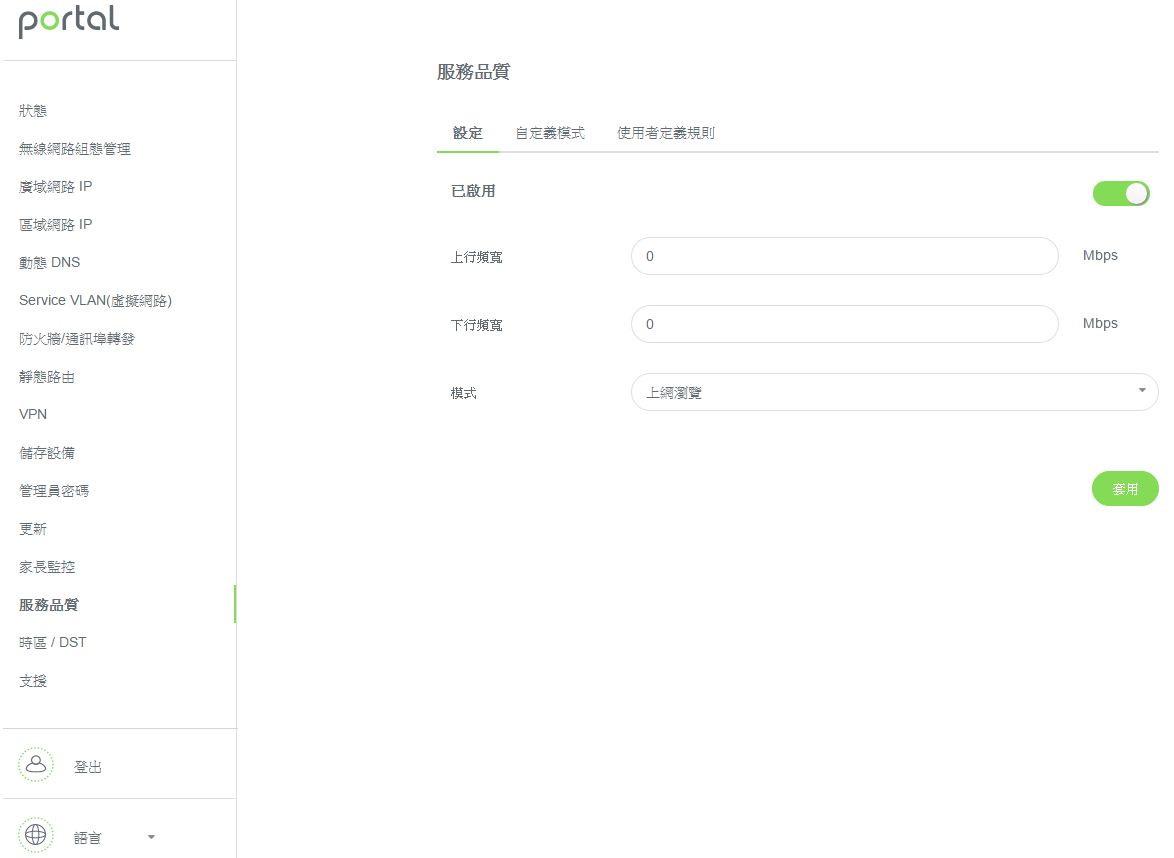The width and height of the screenshot is (1174, 858).
Task: Open 動態 DNS page
Action: click(x=49, y=263)
